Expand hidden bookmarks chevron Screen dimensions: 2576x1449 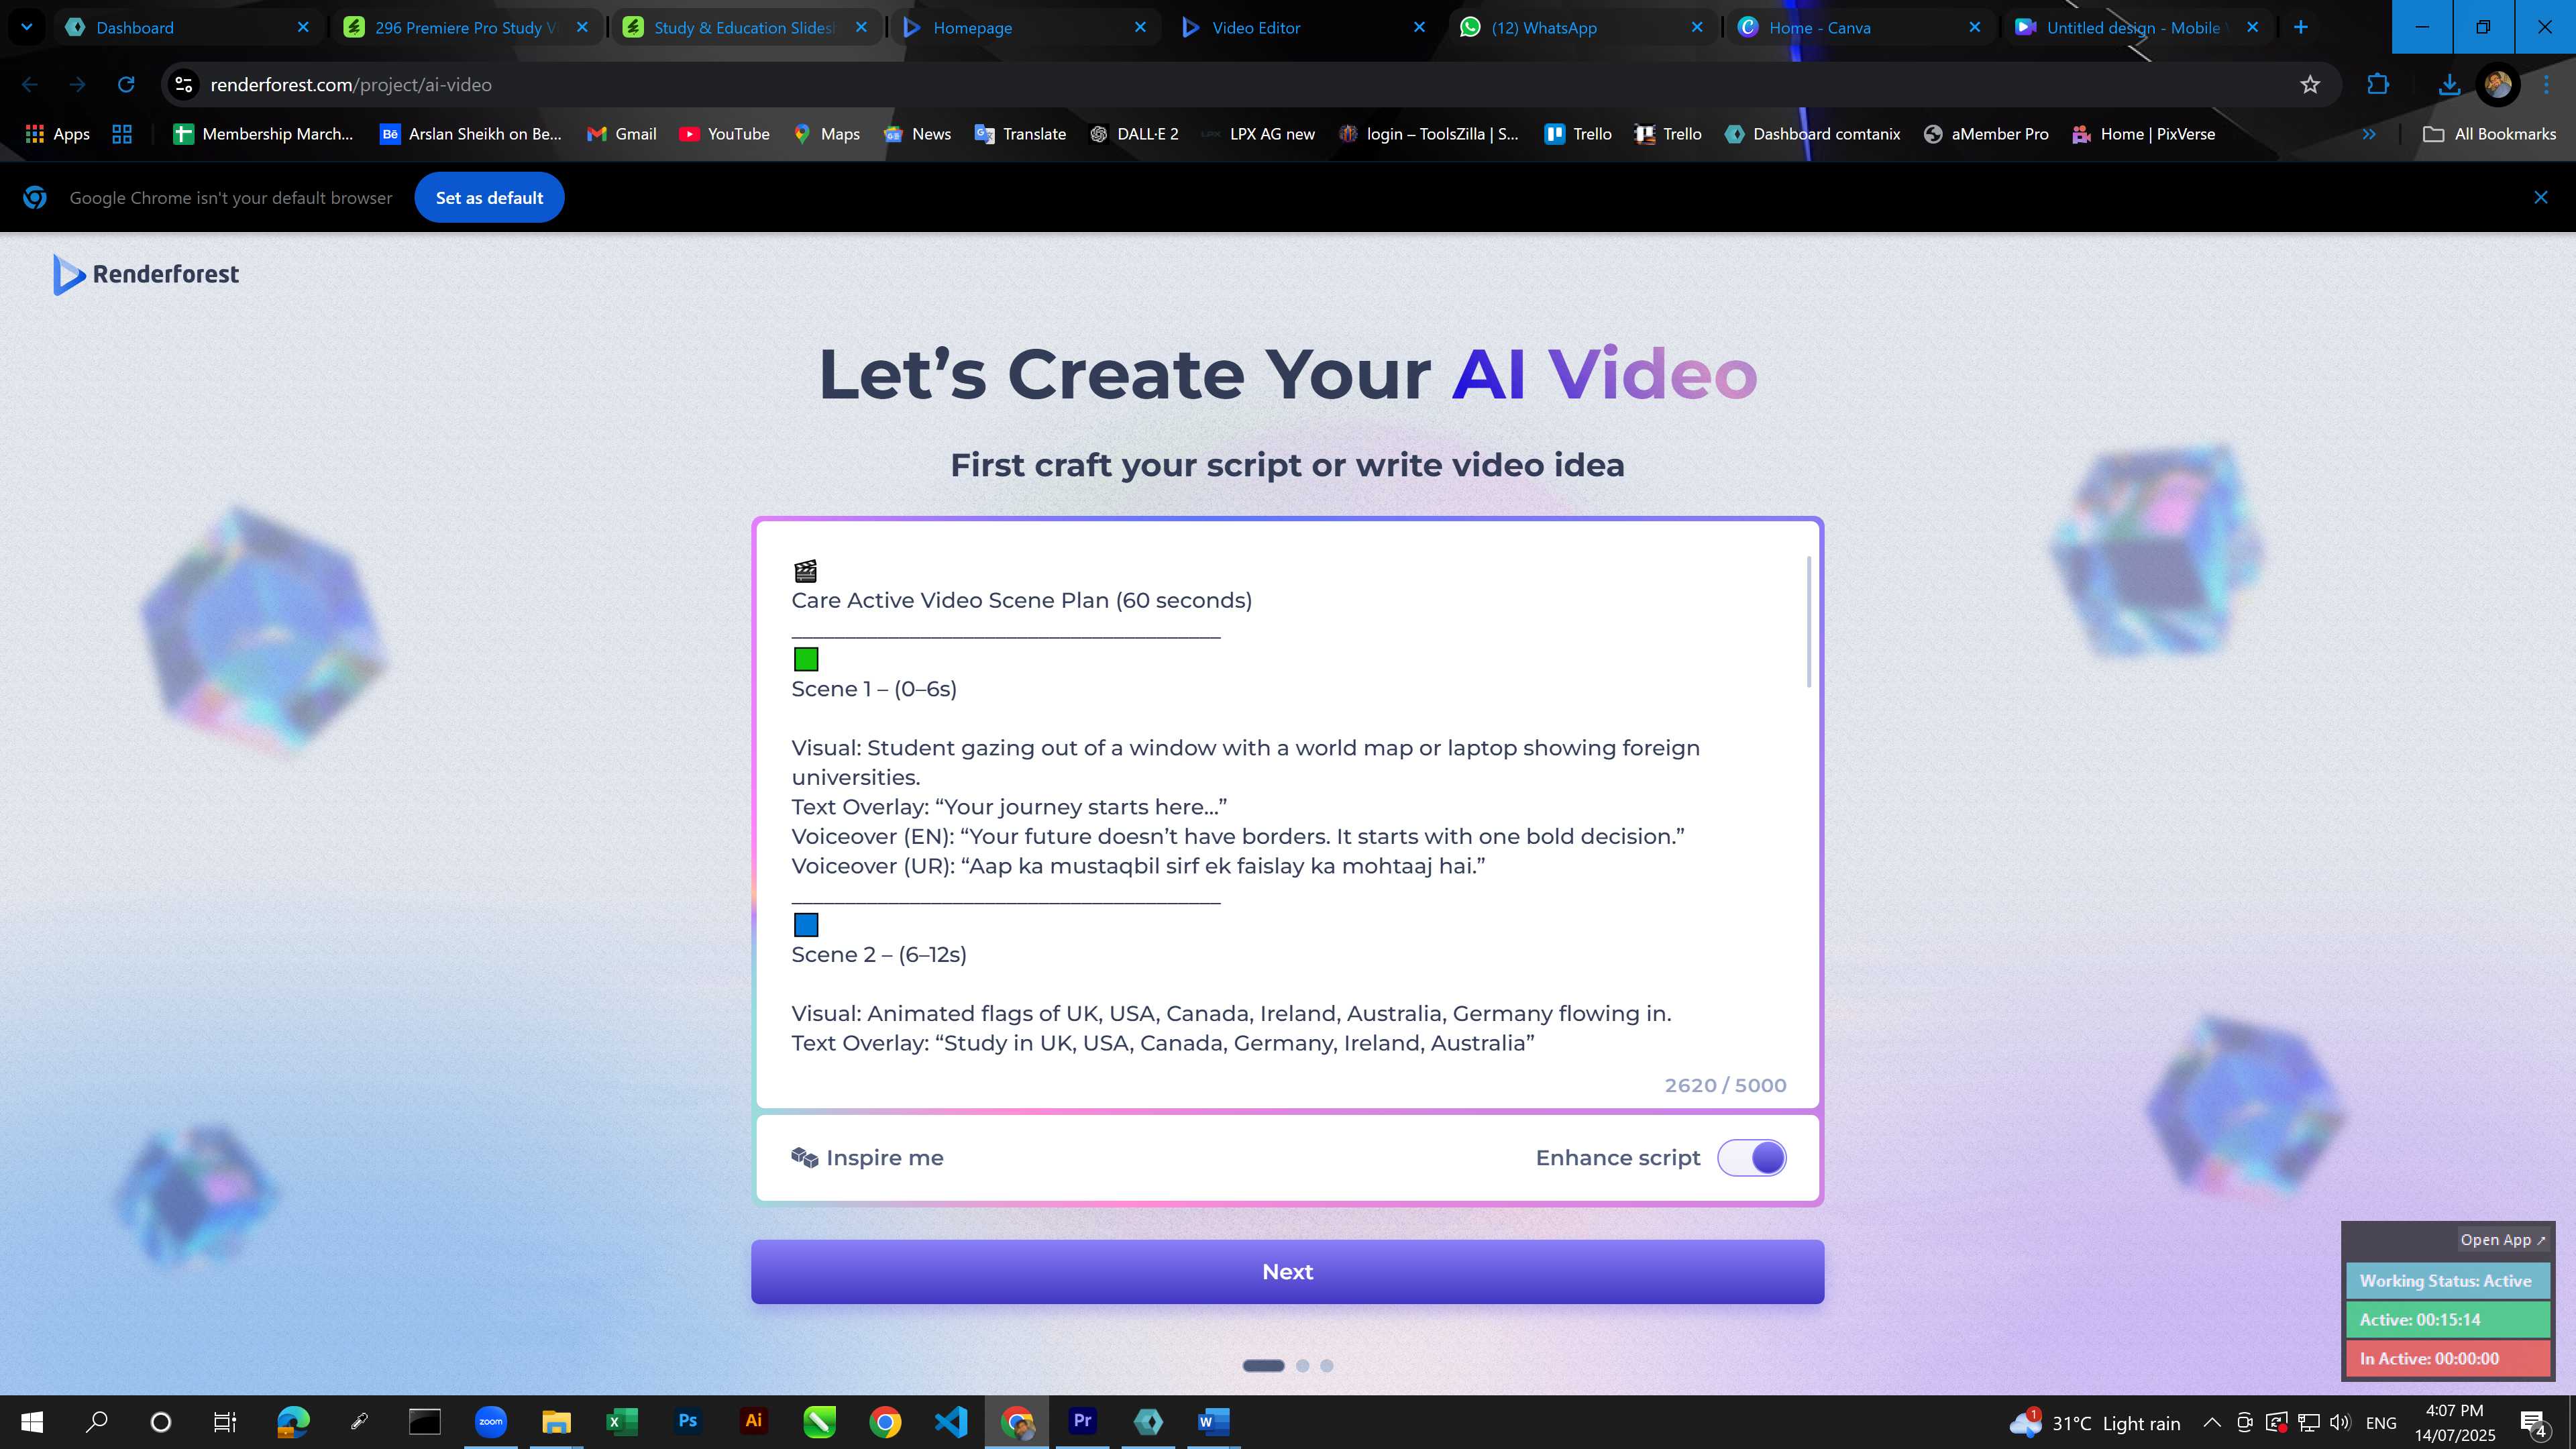(x=2369, y=134)
